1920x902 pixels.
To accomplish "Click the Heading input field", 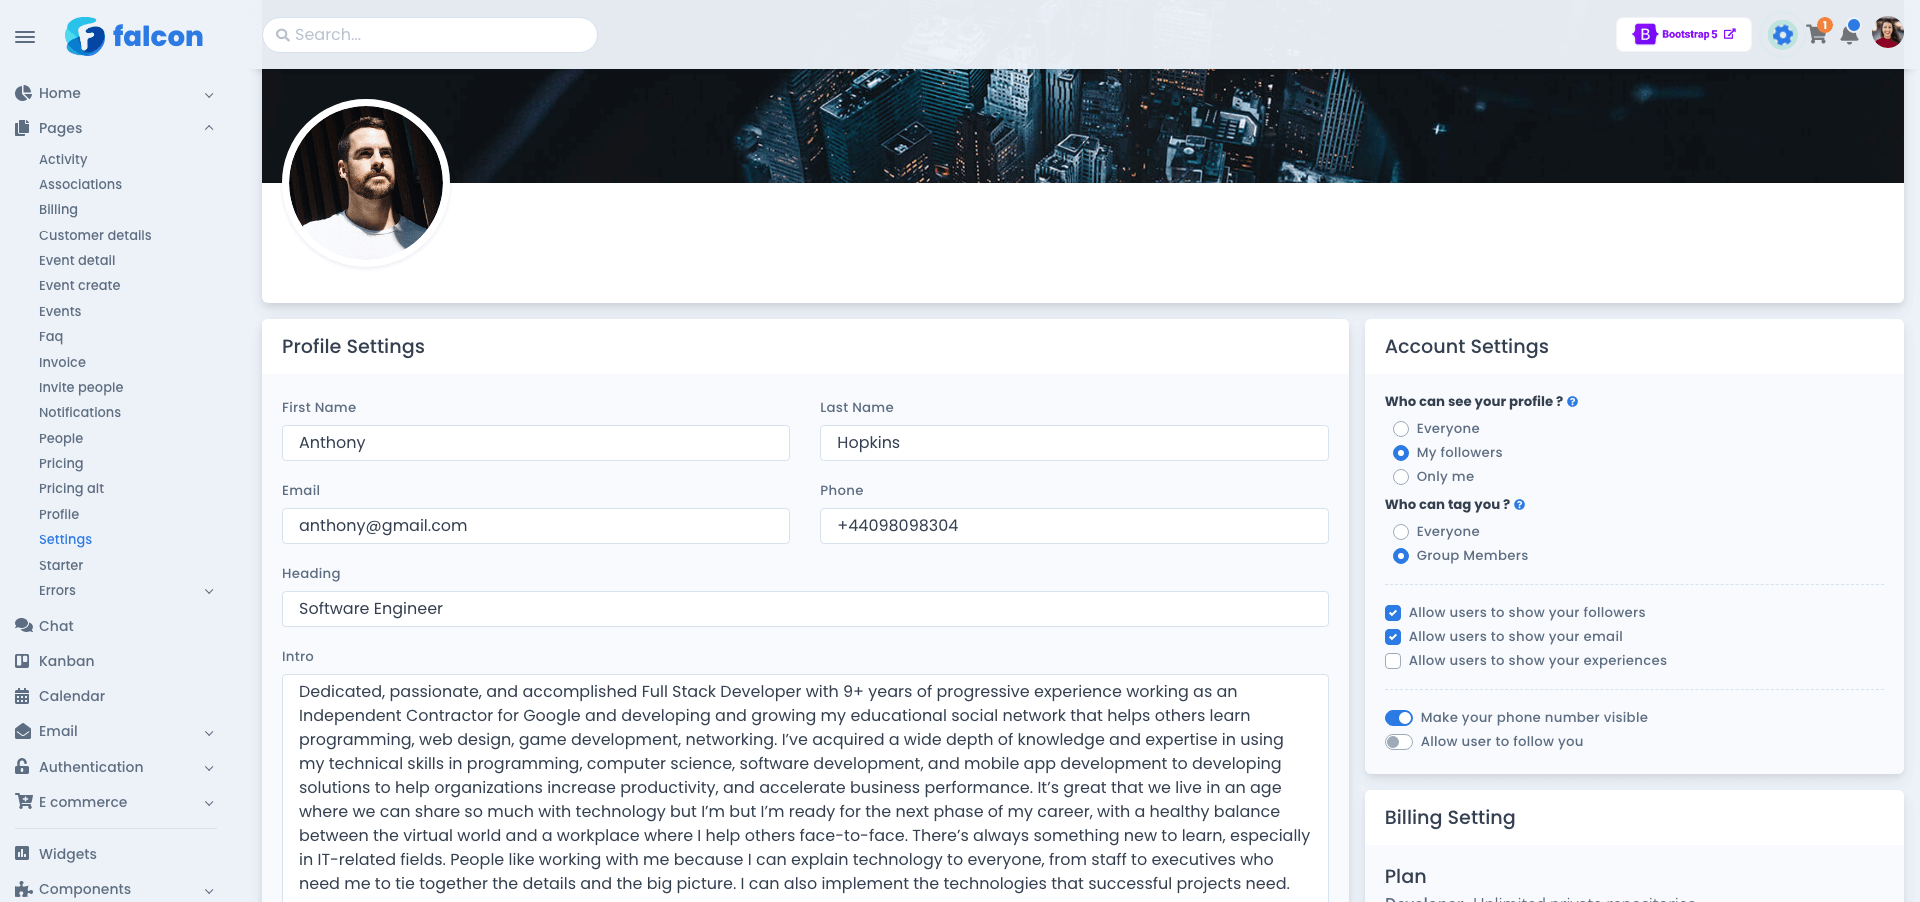I will coord(804,609).
